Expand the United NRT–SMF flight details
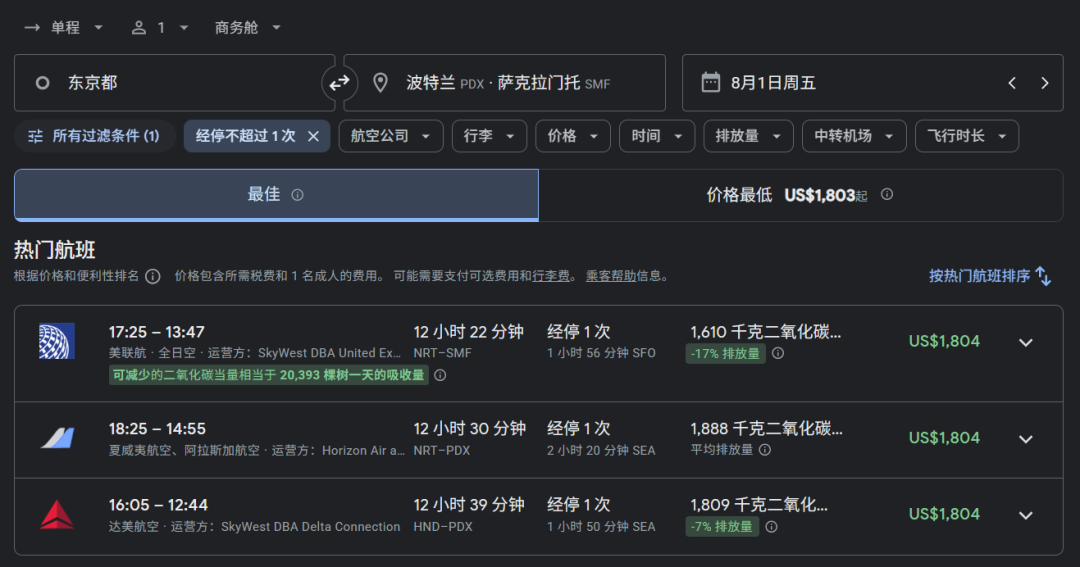This screenshot has width=1080, height=567. pos(1025,342)
